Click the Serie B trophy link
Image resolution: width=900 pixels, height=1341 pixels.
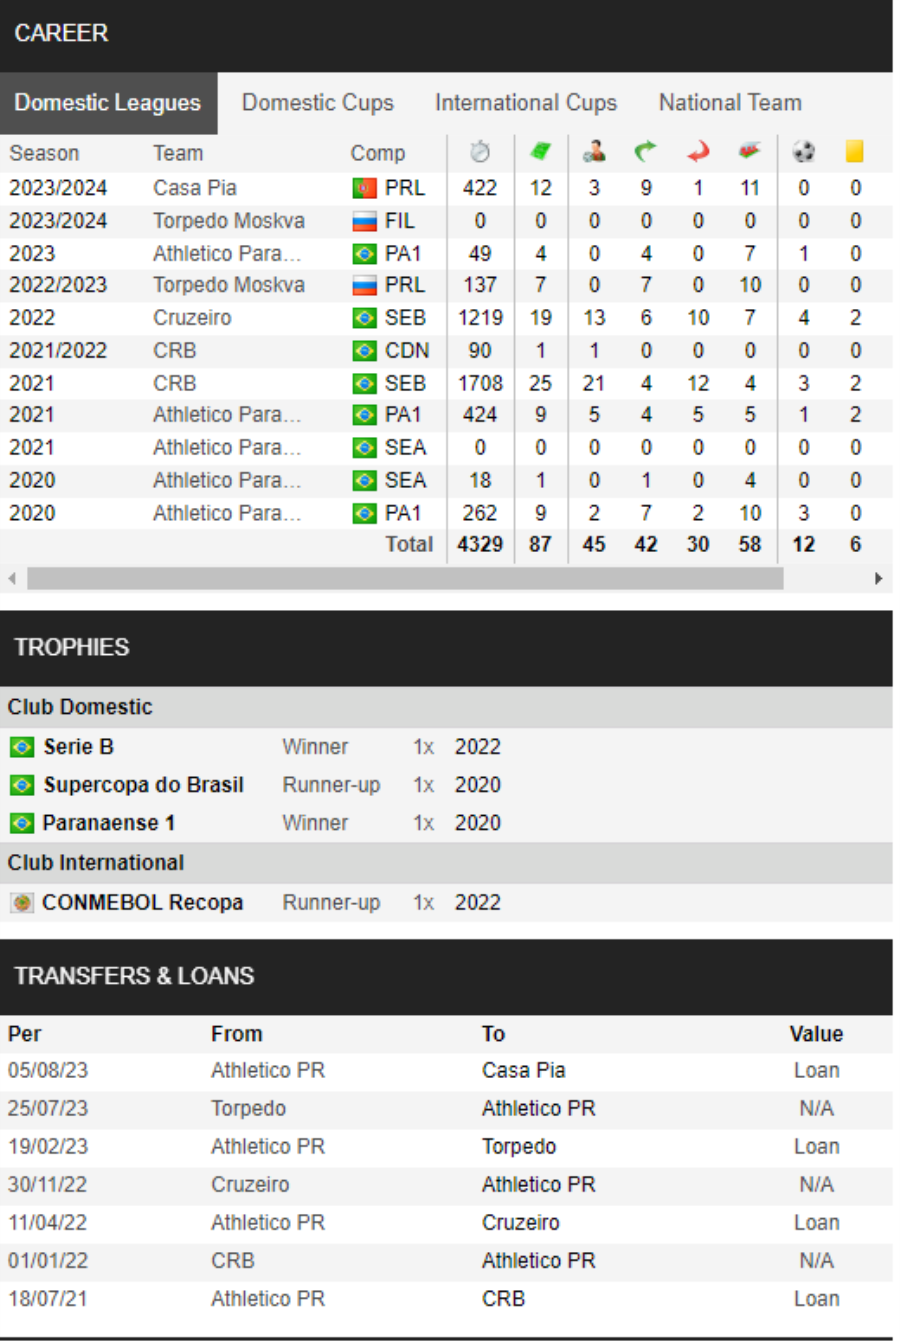(78, 747)
